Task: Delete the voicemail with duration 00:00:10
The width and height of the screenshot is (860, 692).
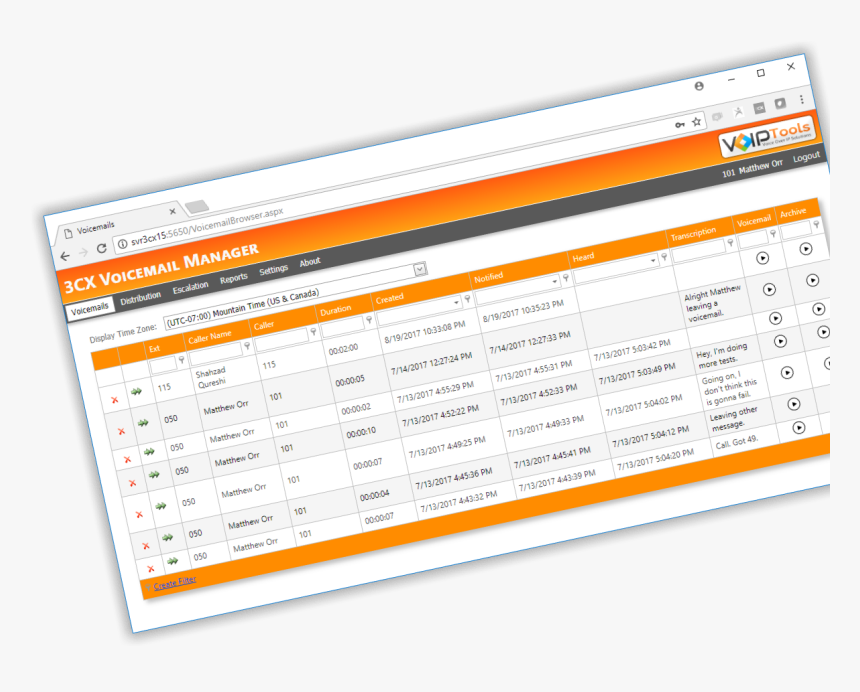Action: click(x=132, y=483)
